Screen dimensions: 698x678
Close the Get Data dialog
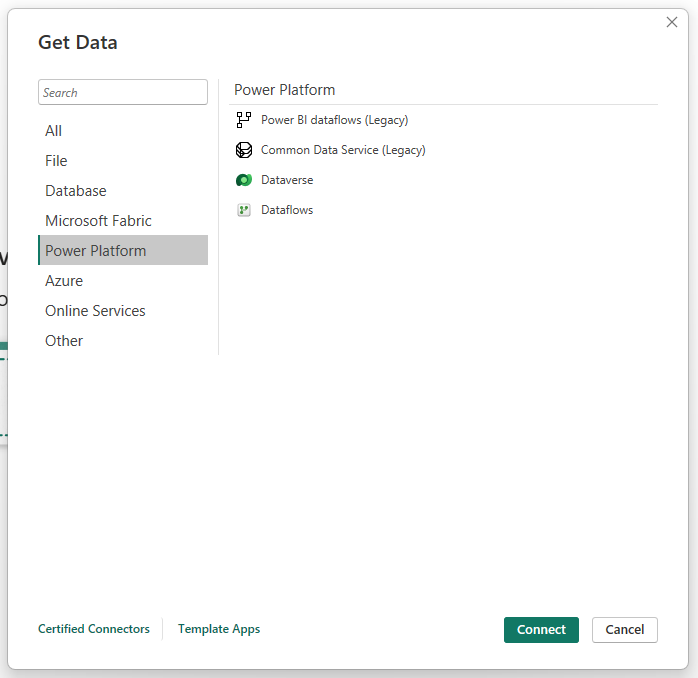pyautogui.click(x=671, y=22)
